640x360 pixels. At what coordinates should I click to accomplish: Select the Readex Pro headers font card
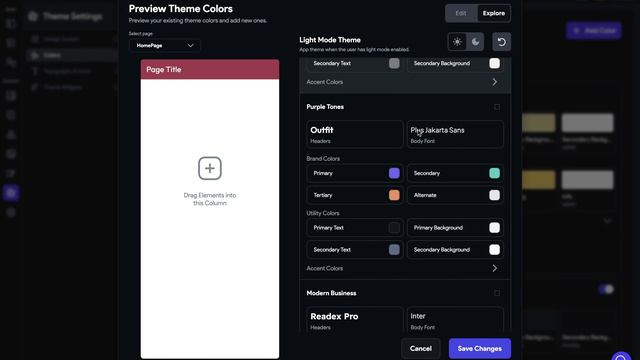[x=355, y=320]
